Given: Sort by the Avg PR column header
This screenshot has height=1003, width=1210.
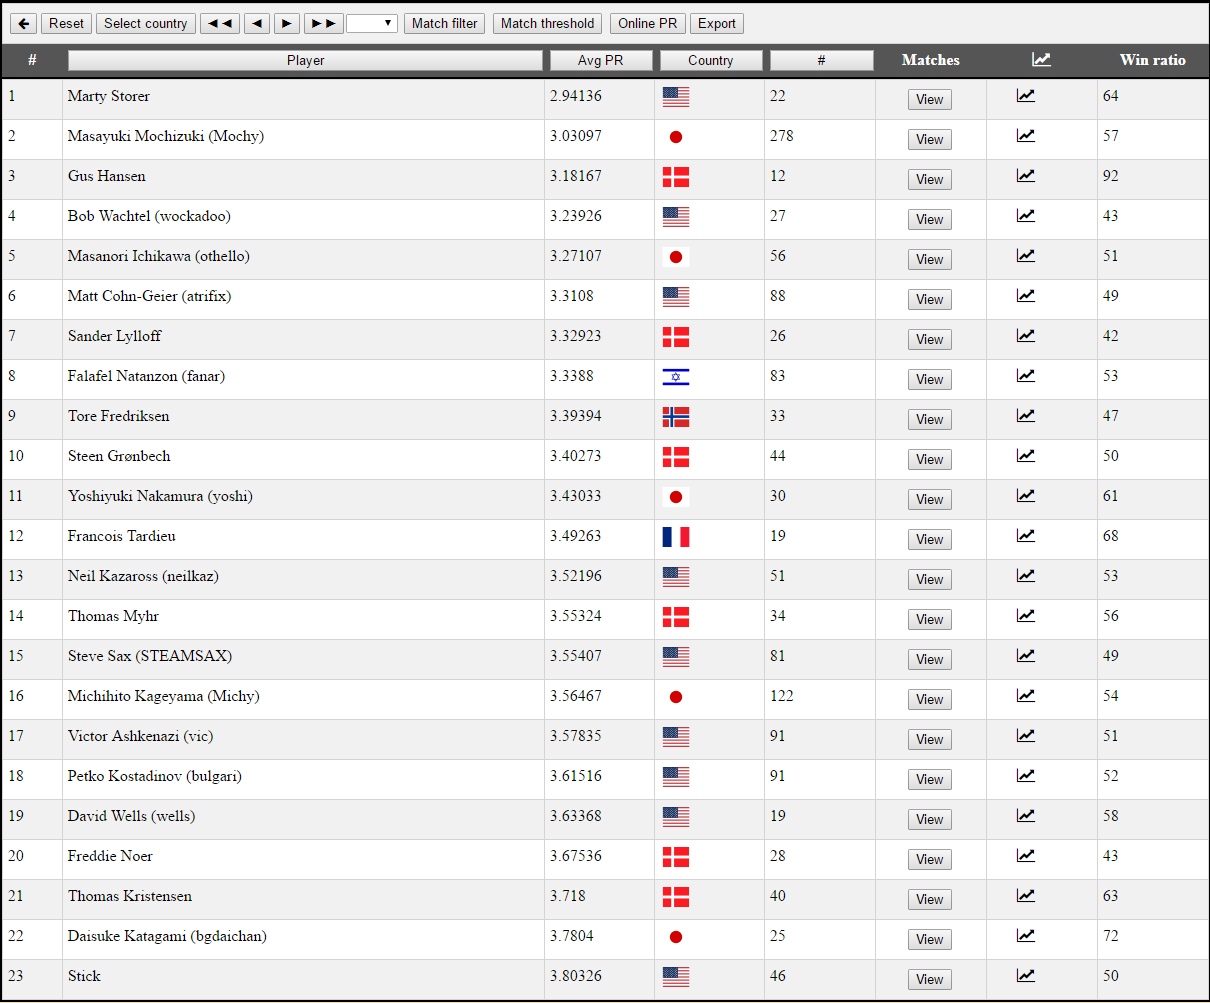Looking at the screenshot, I should [600, 60].
